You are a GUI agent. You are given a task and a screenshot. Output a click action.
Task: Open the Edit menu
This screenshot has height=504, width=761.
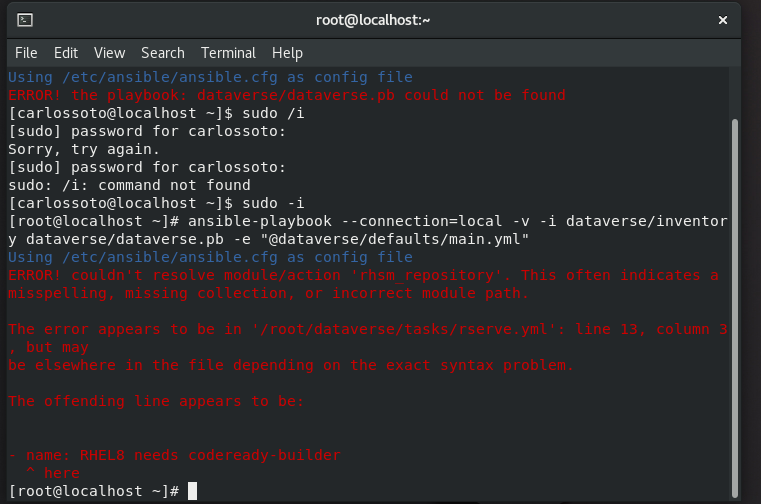(x=66, y=53)
